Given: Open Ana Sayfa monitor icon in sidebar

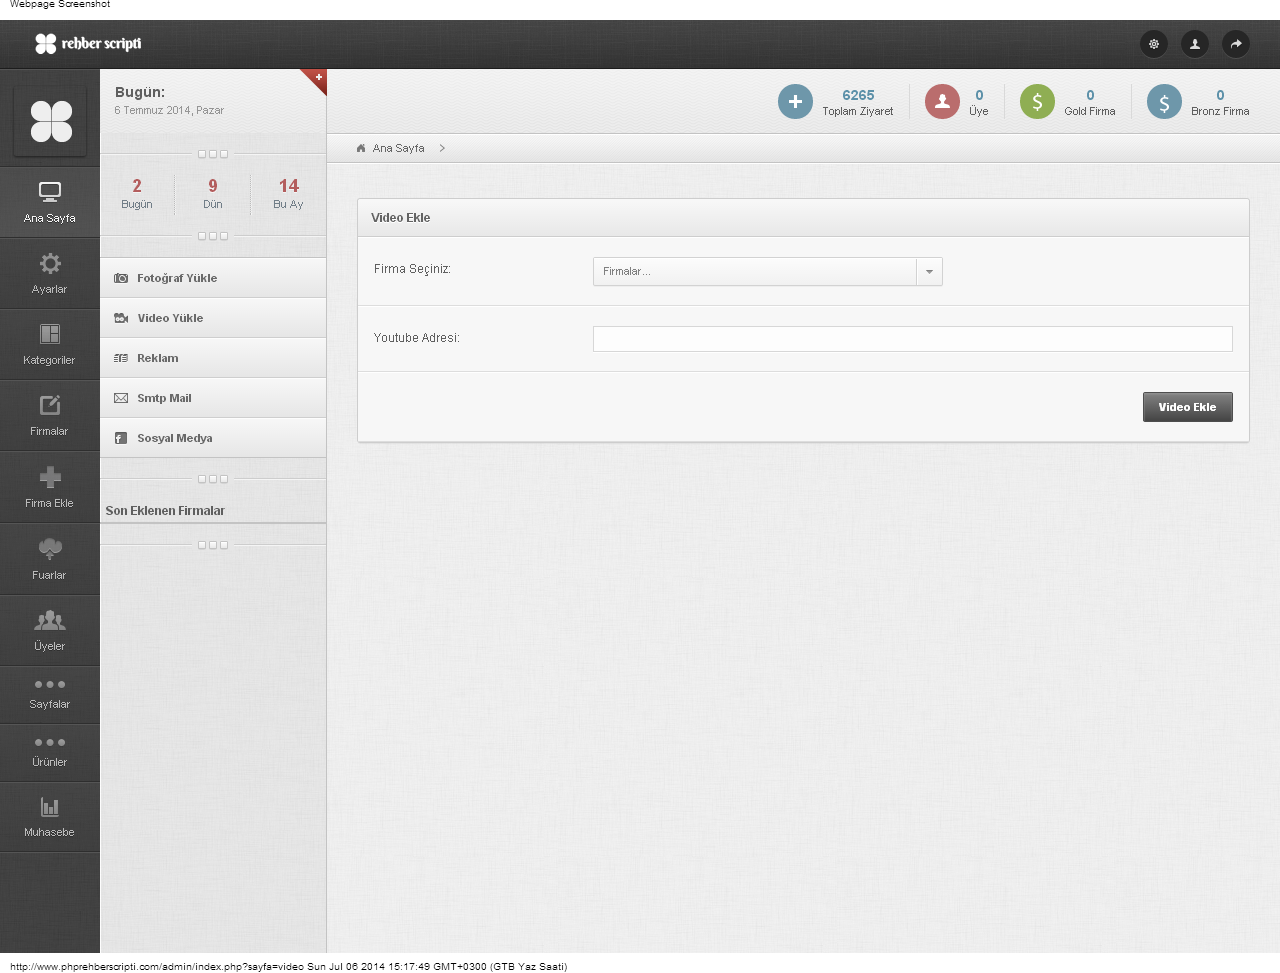Looking at the screenshot, I should [50, 192].
